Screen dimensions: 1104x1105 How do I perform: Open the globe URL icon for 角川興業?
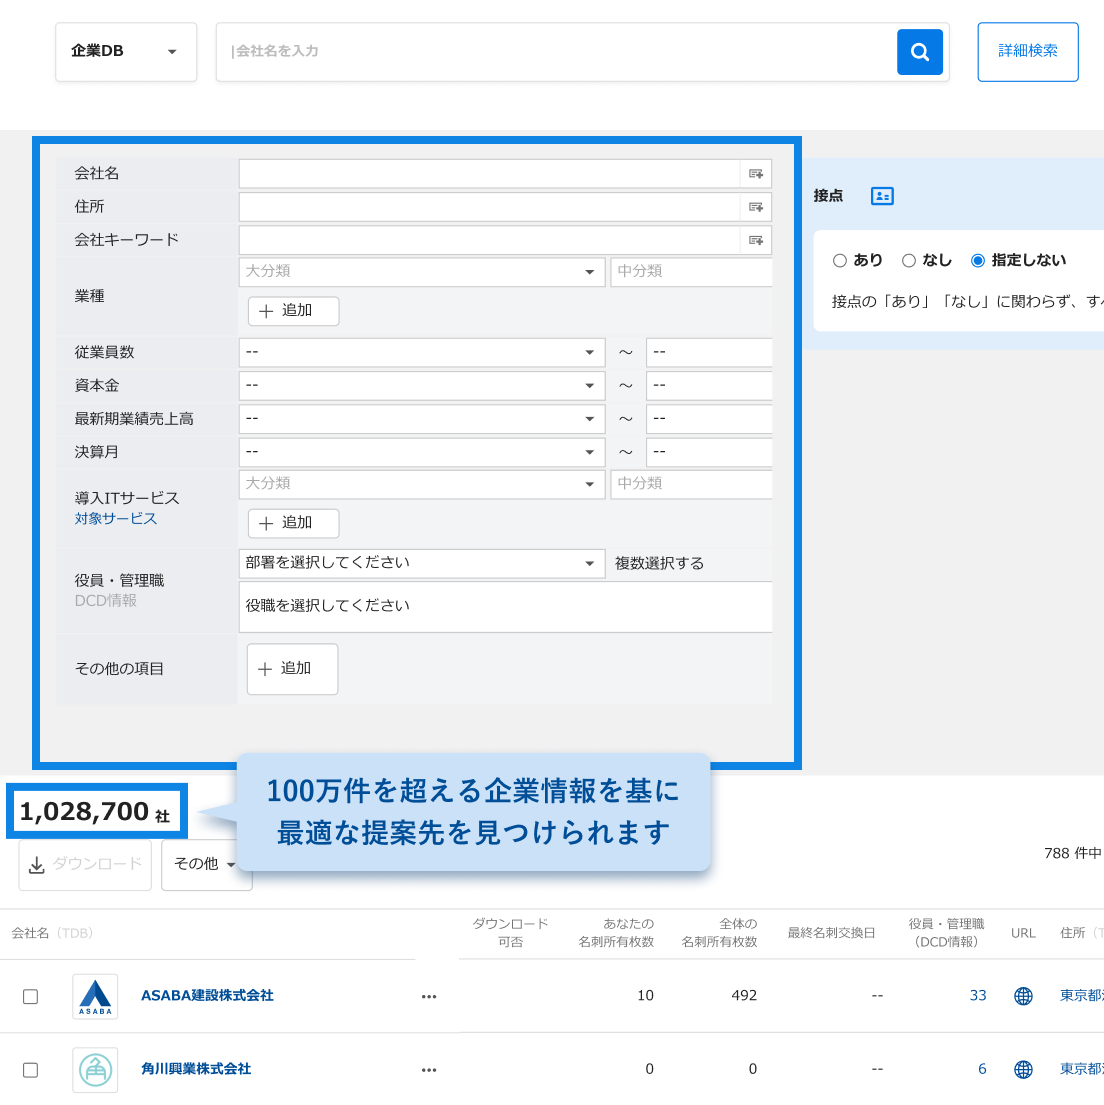point(1023,1069)
